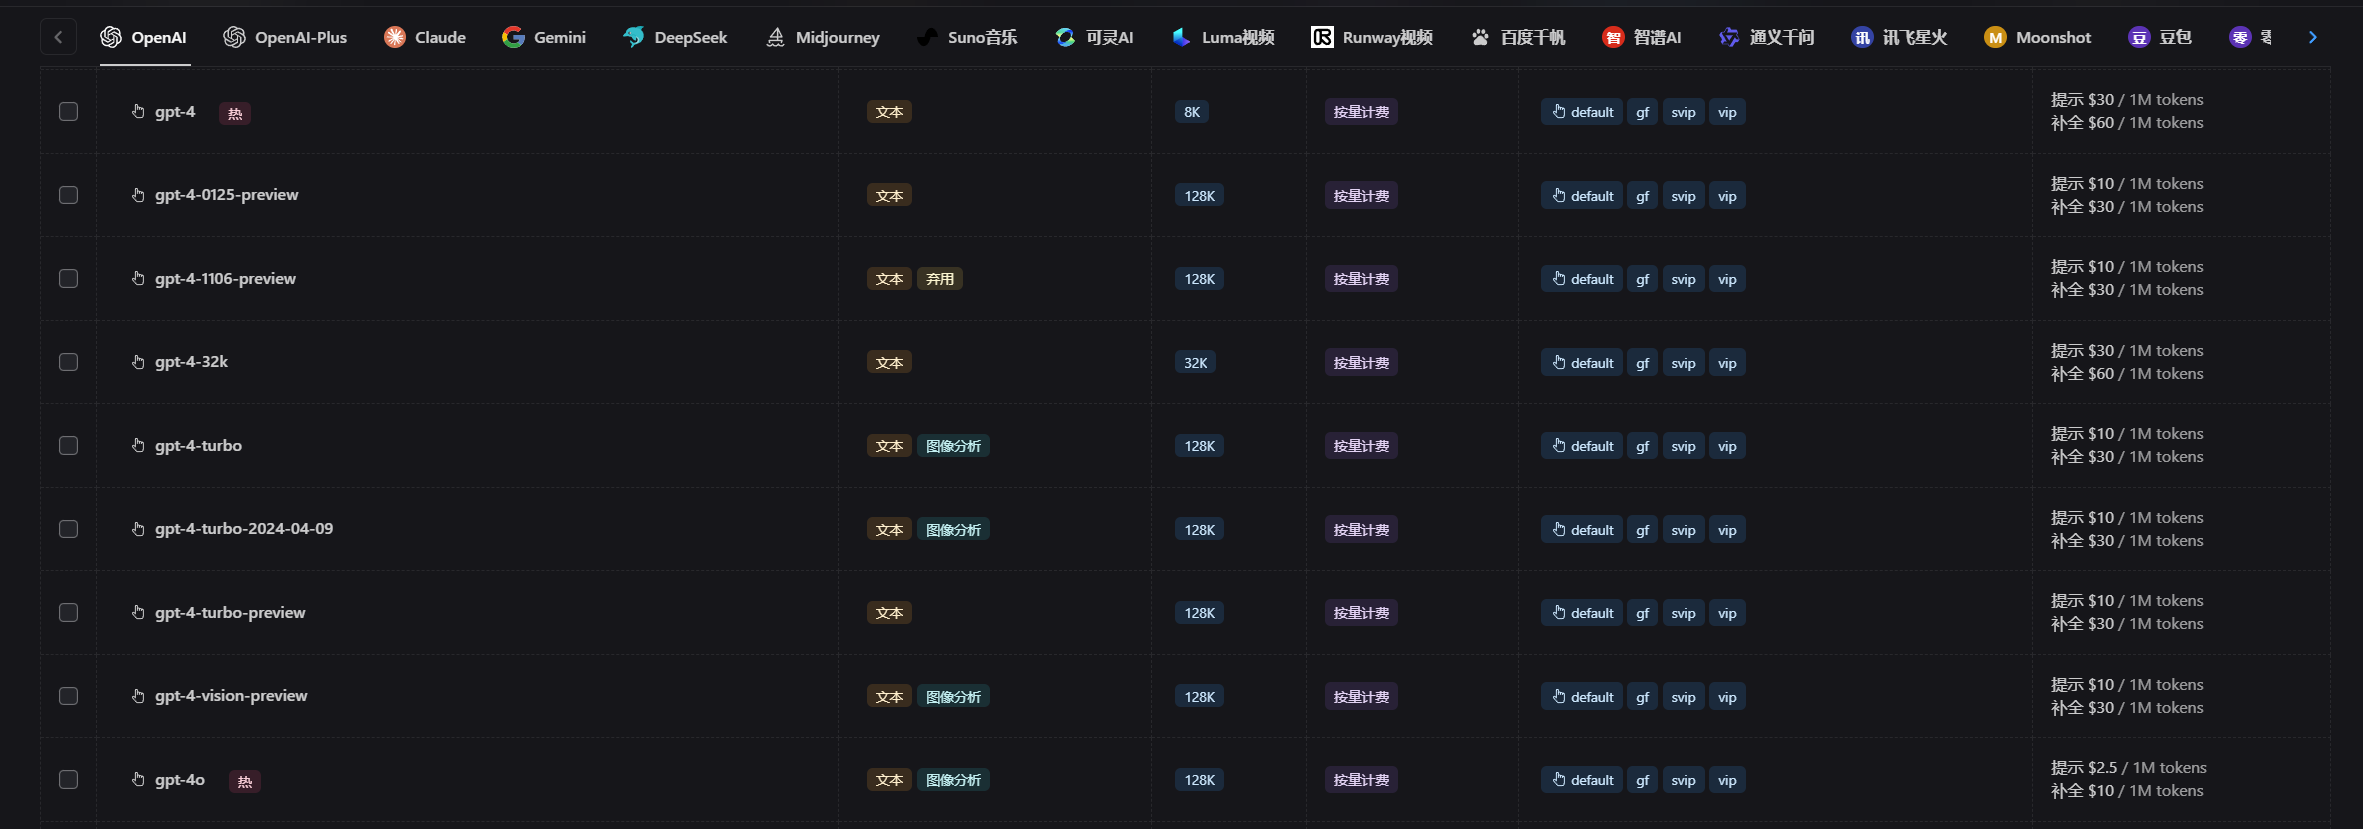Click the pointer icon beside gpt-4-vision-preview

coord(138,696)
